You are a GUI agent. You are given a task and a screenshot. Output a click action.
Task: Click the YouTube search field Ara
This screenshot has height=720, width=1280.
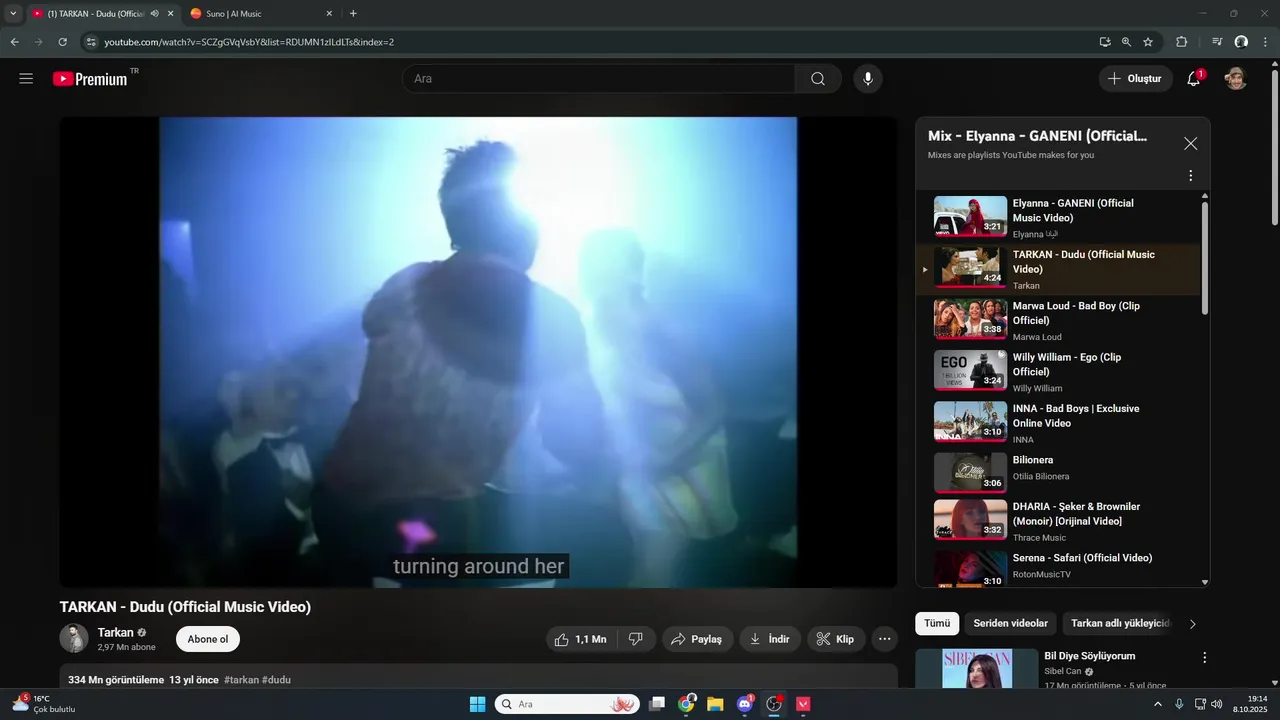tap(598, 79)
